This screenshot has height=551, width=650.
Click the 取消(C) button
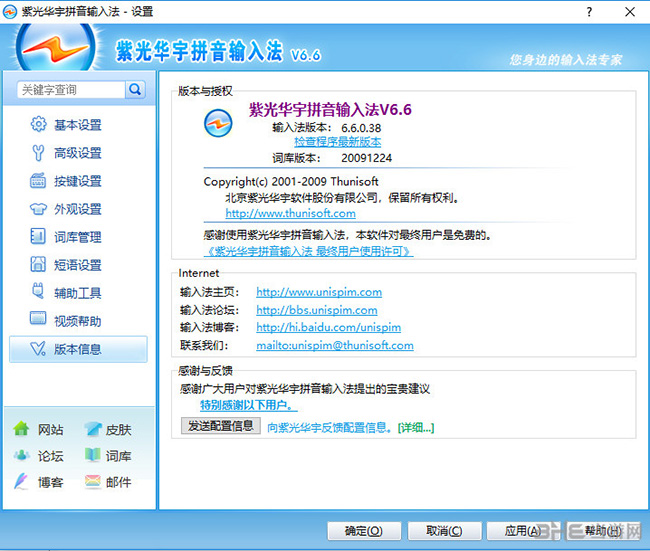[444, 531]
